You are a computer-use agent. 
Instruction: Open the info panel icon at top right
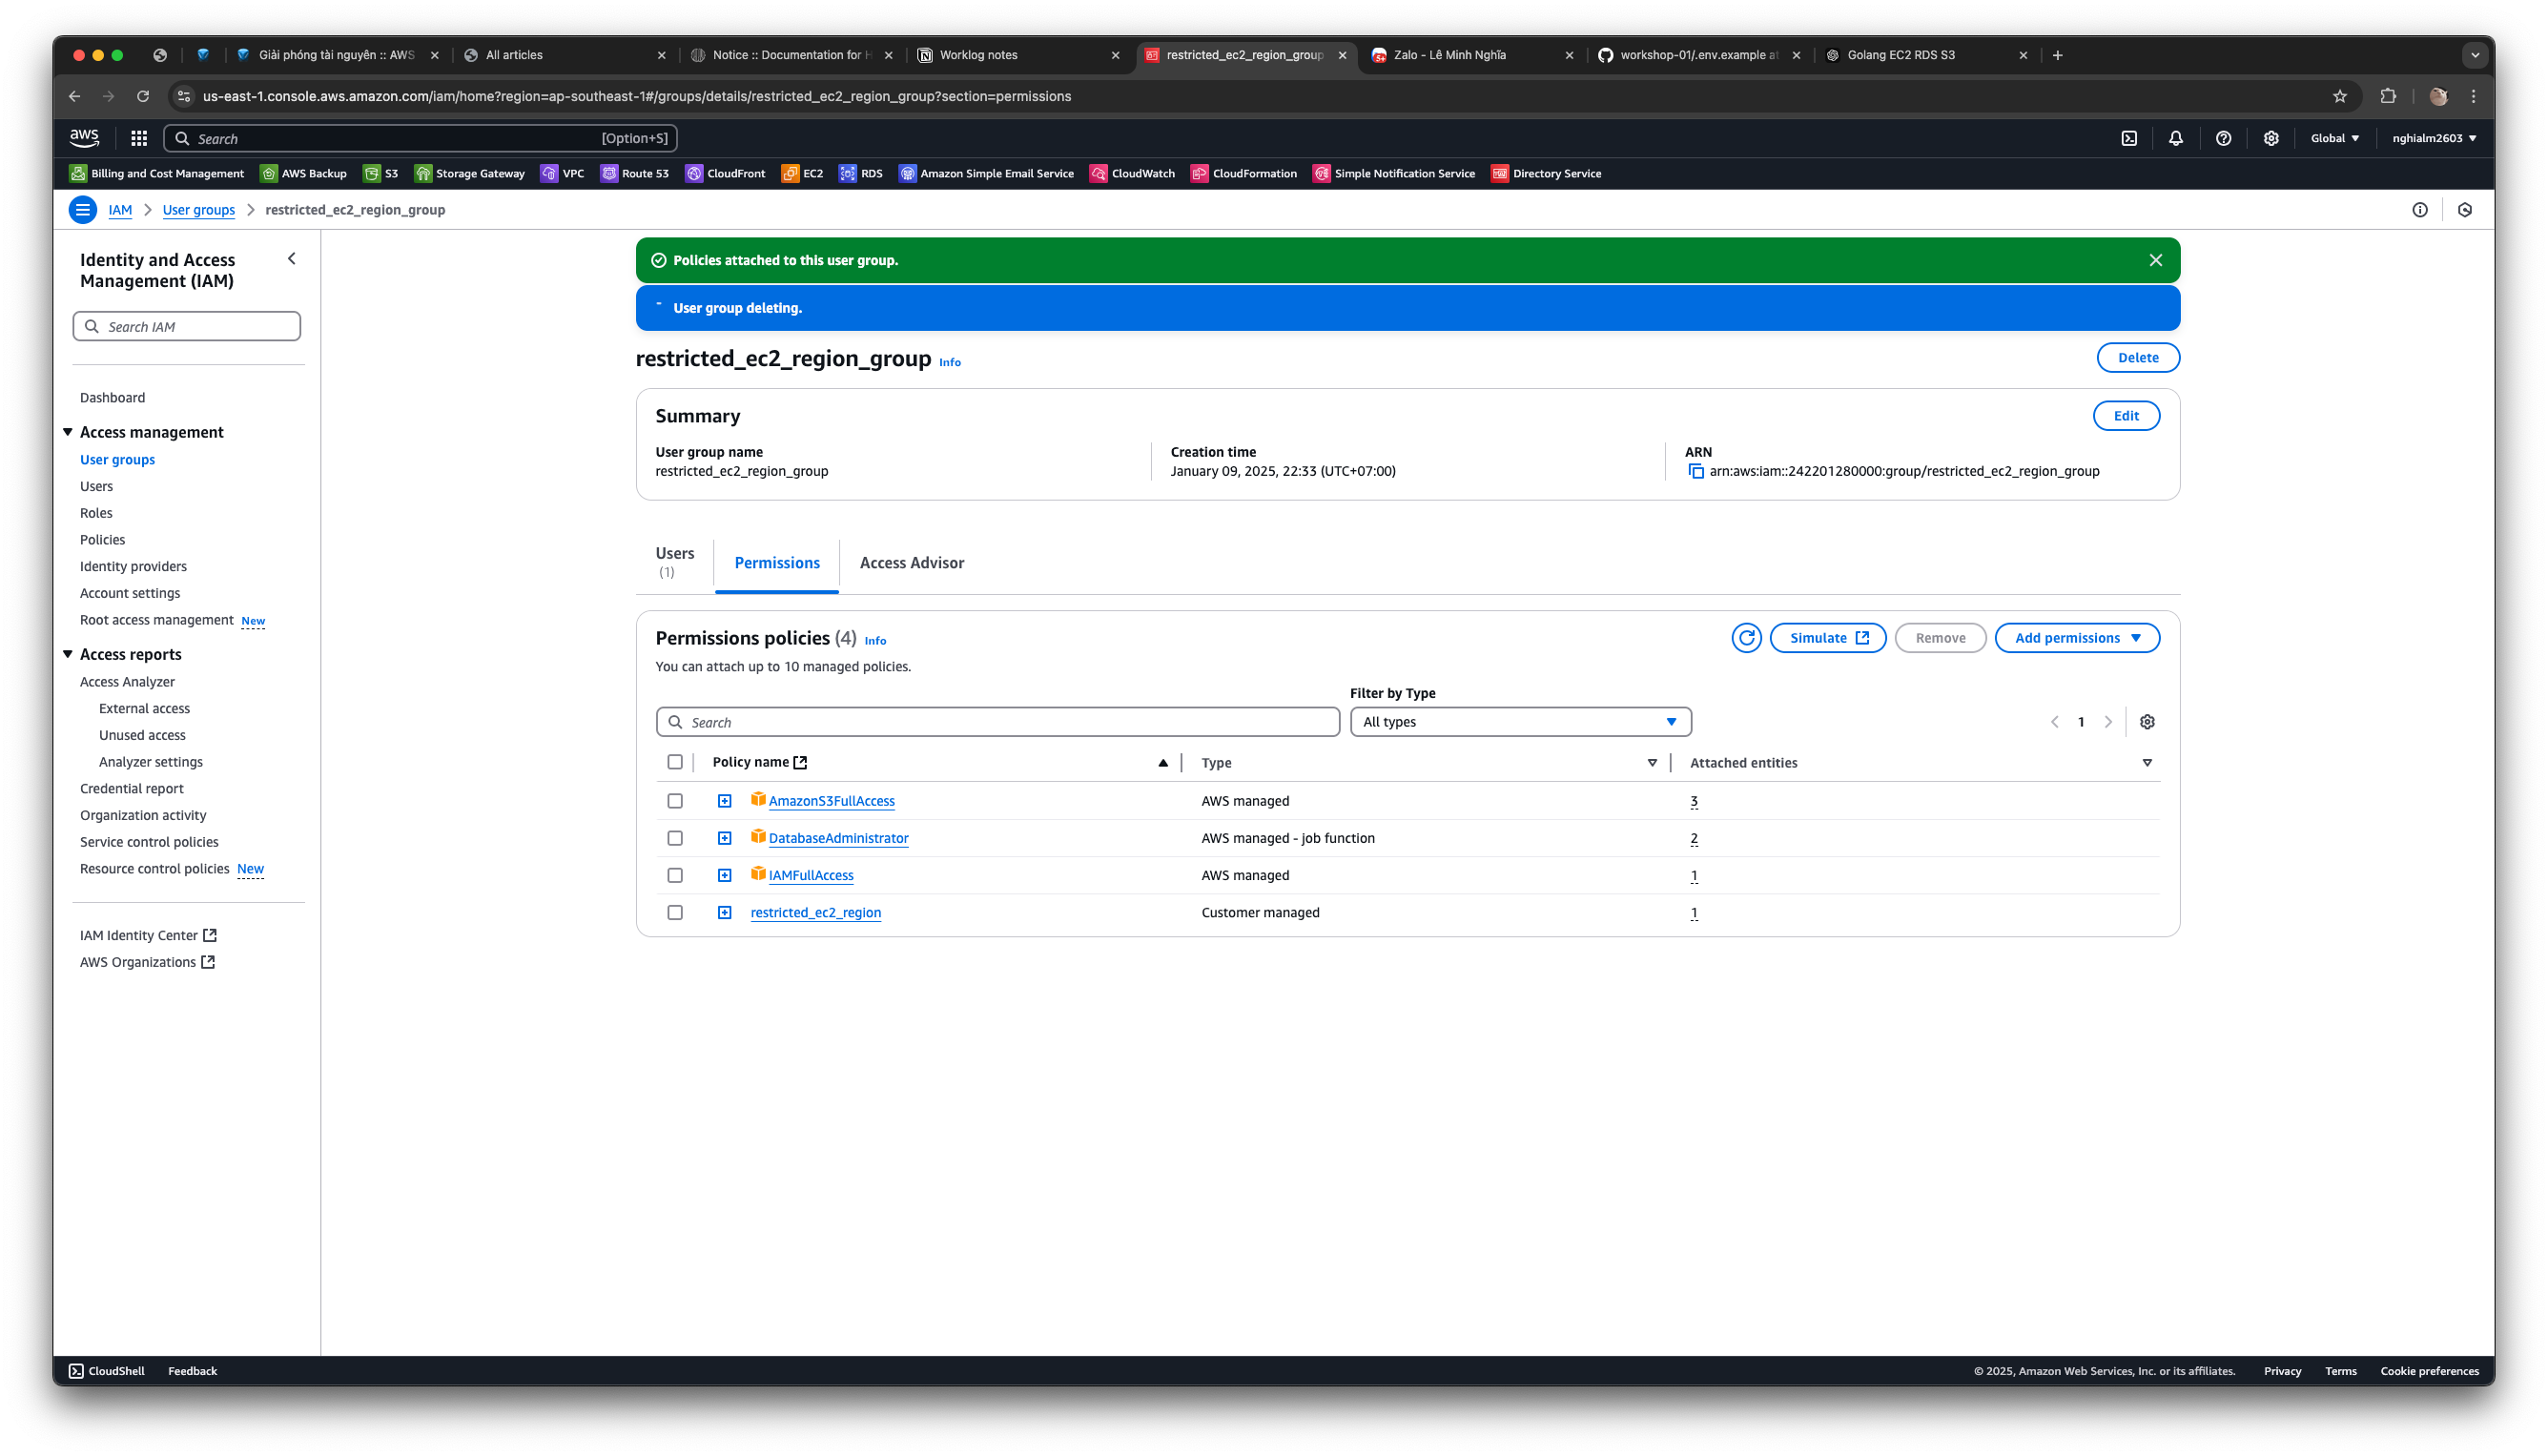click(2420, 209)
